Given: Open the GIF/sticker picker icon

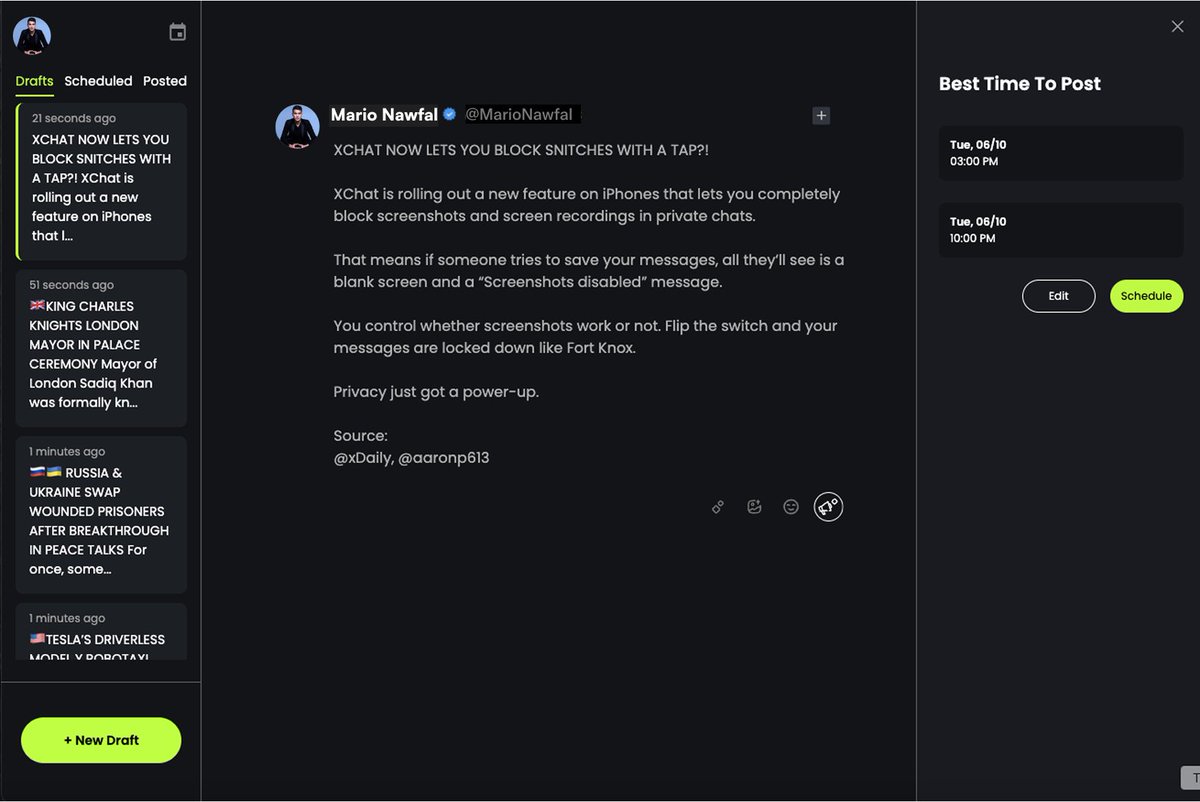Looking at the screenshot, I should [754, 507].
